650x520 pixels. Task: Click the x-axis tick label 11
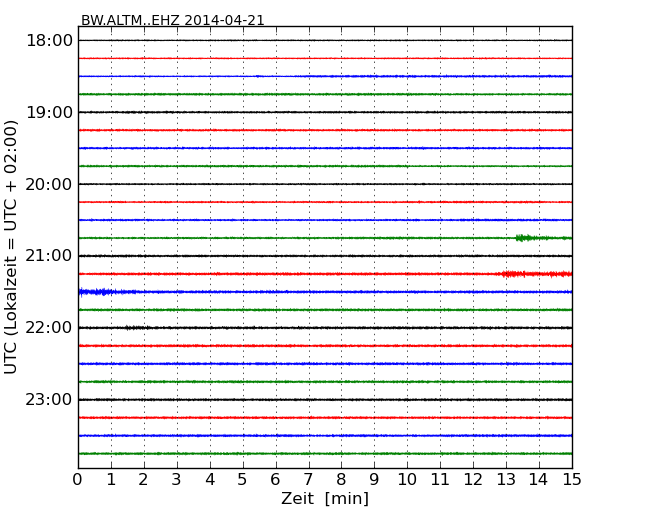coord(440,480)
